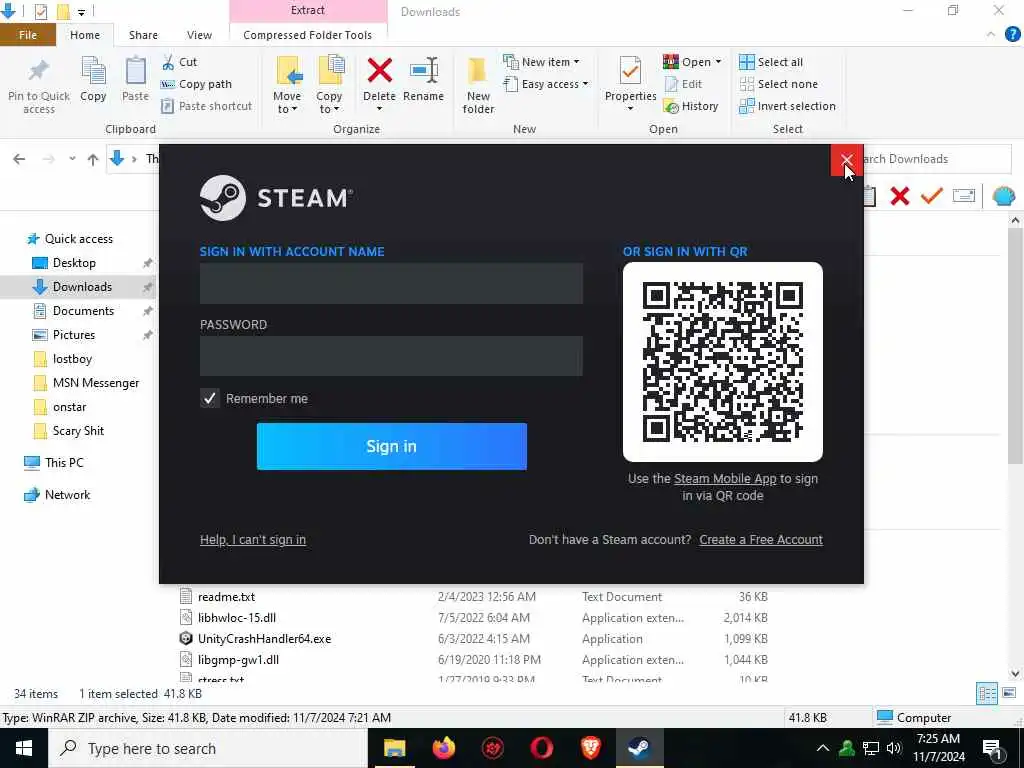The height and width of the screenshot is (768, 1024).
Task: Go back with the Explorer back arrow
Action: click(19, 159)
